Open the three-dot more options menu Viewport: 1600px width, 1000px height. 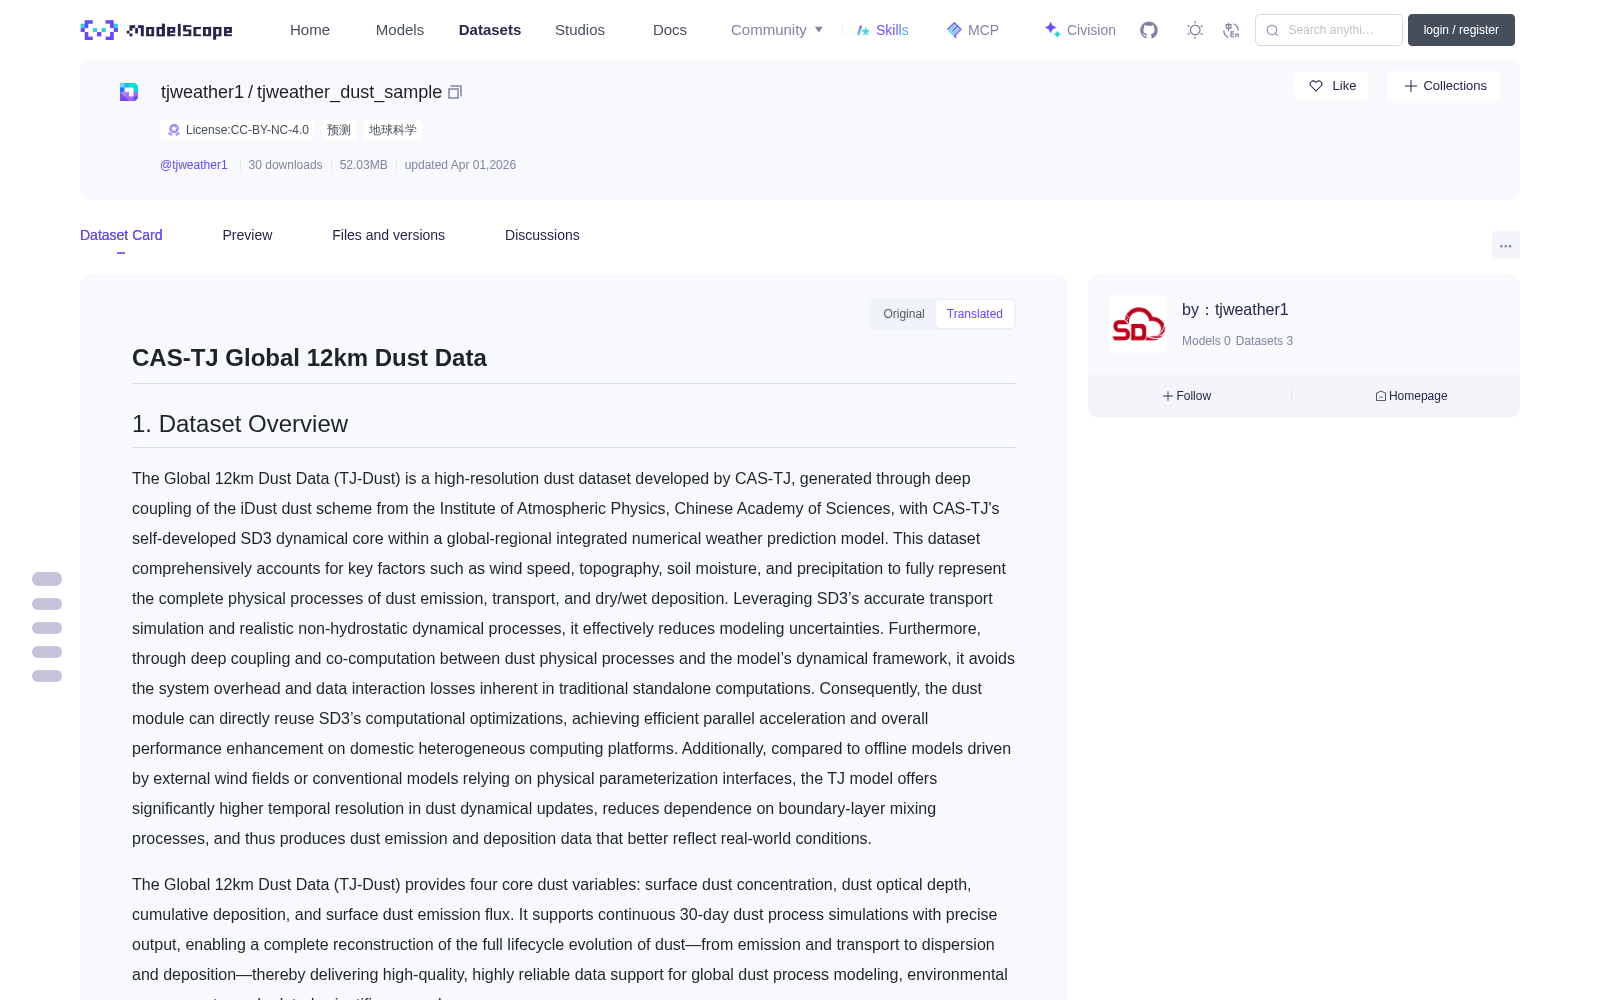tap(1506, 245)
